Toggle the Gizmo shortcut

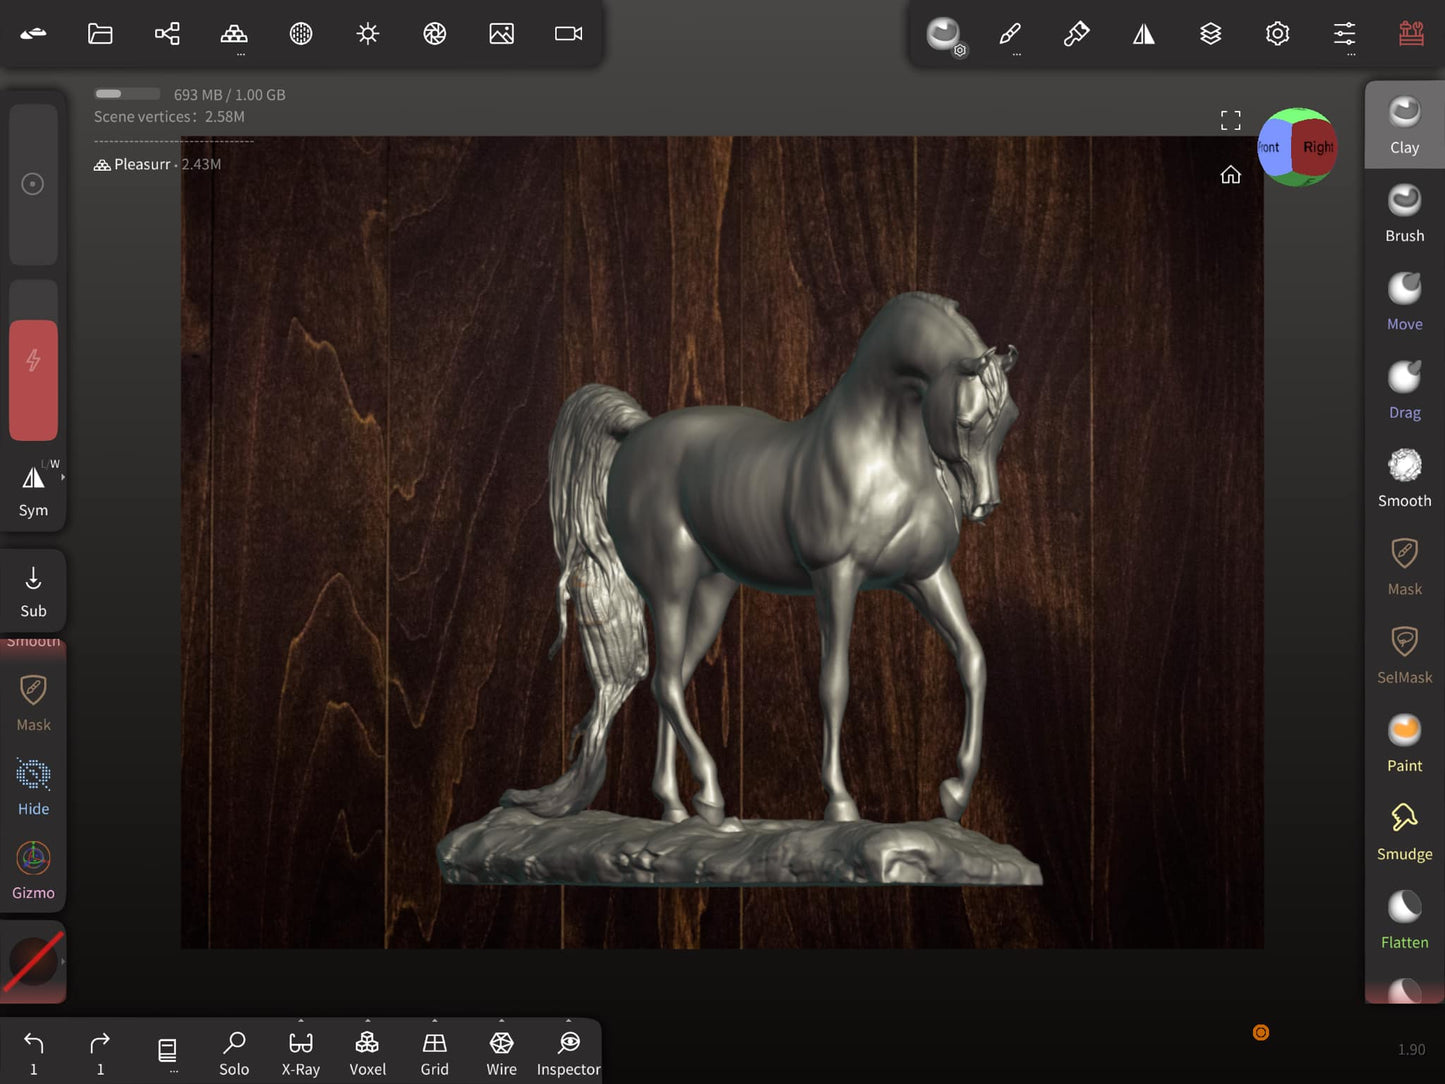click(33, 870)
